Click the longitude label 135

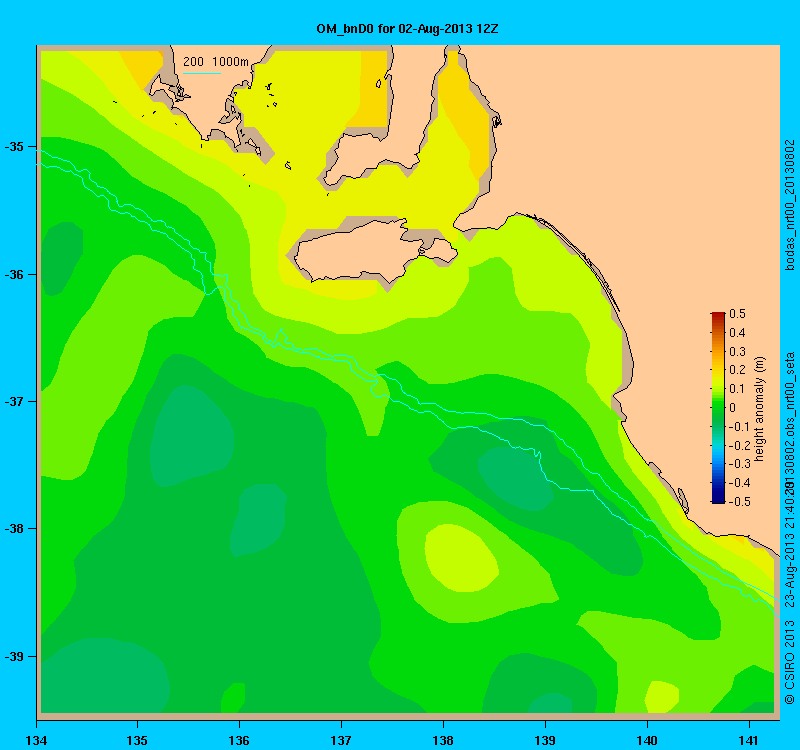click(x=137, y=740)
